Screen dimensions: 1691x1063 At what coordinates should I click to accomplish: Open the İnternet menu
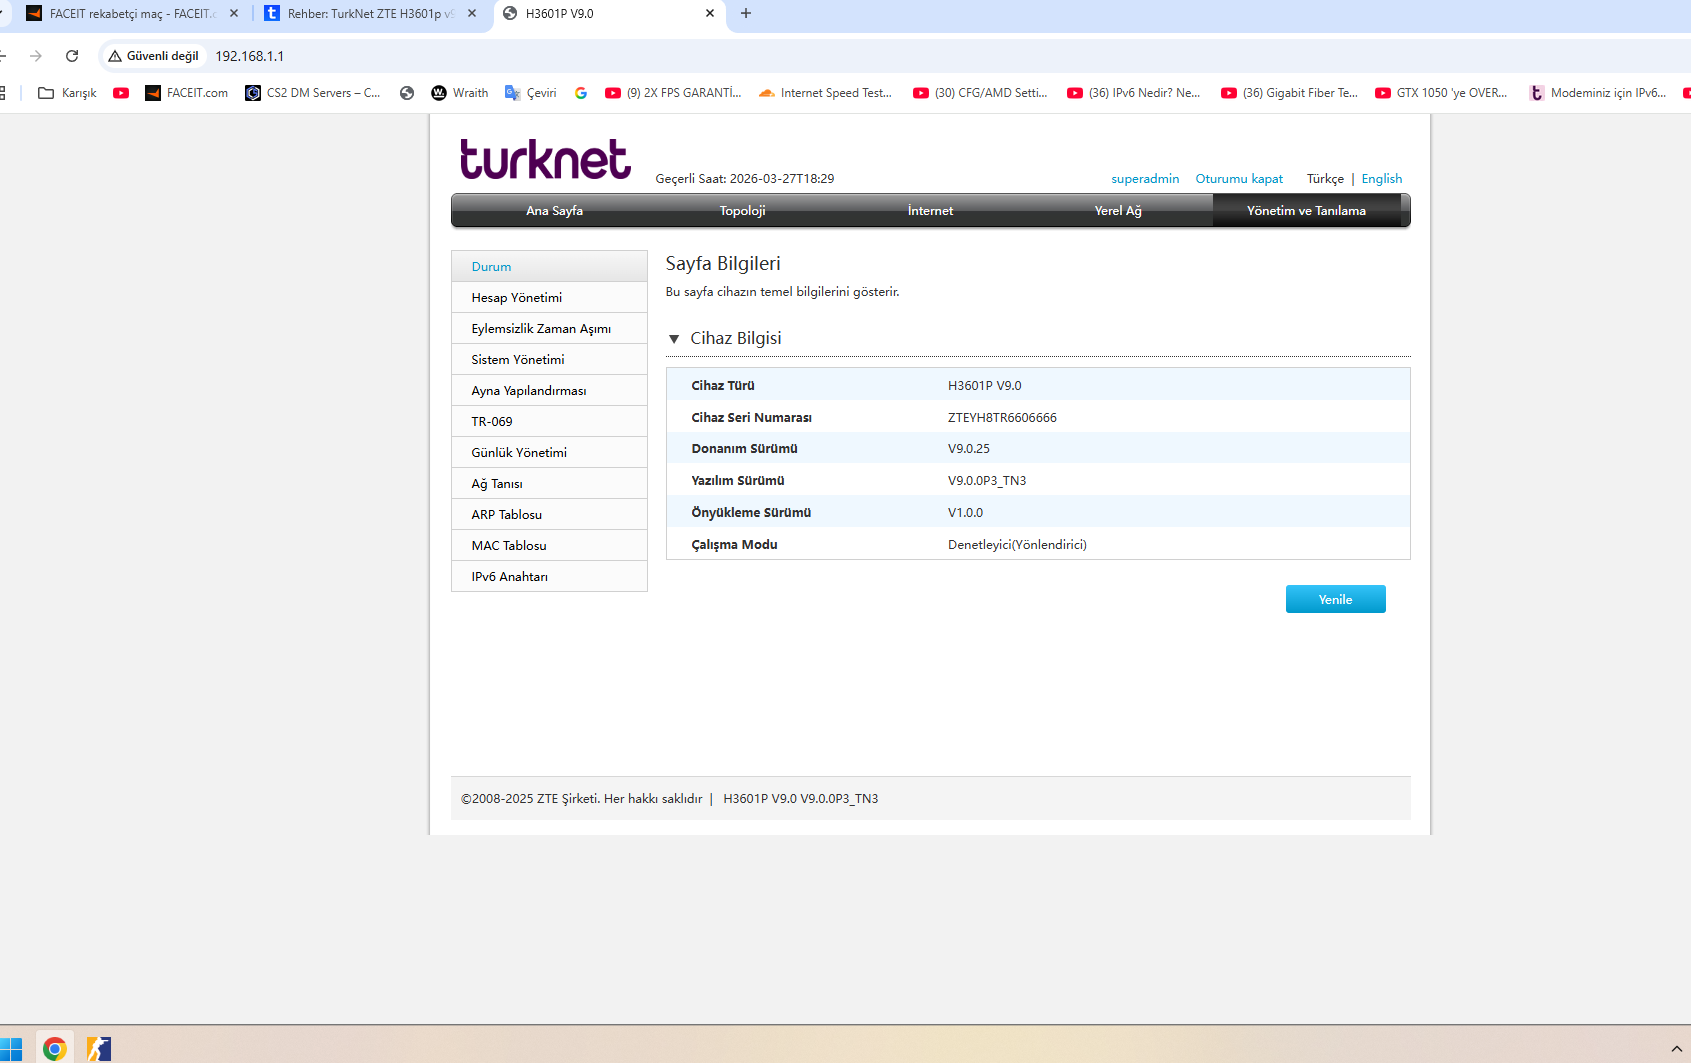click(x=930, y=211)
